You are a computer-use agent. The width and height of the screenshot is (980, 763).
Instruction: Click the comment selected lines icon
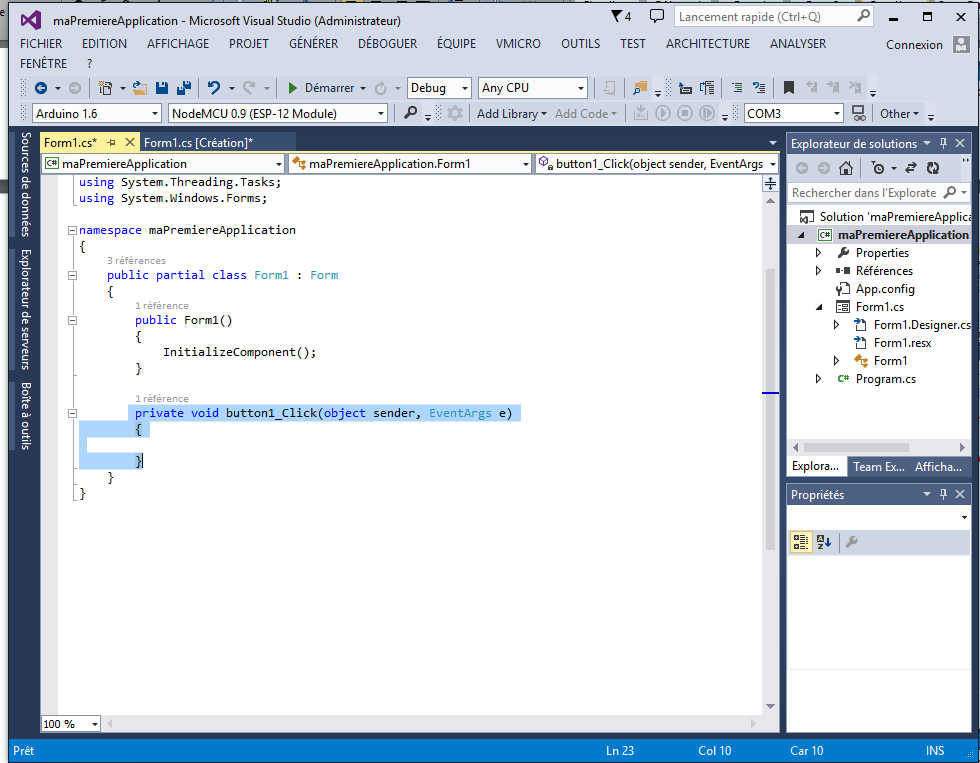(737, 88)
